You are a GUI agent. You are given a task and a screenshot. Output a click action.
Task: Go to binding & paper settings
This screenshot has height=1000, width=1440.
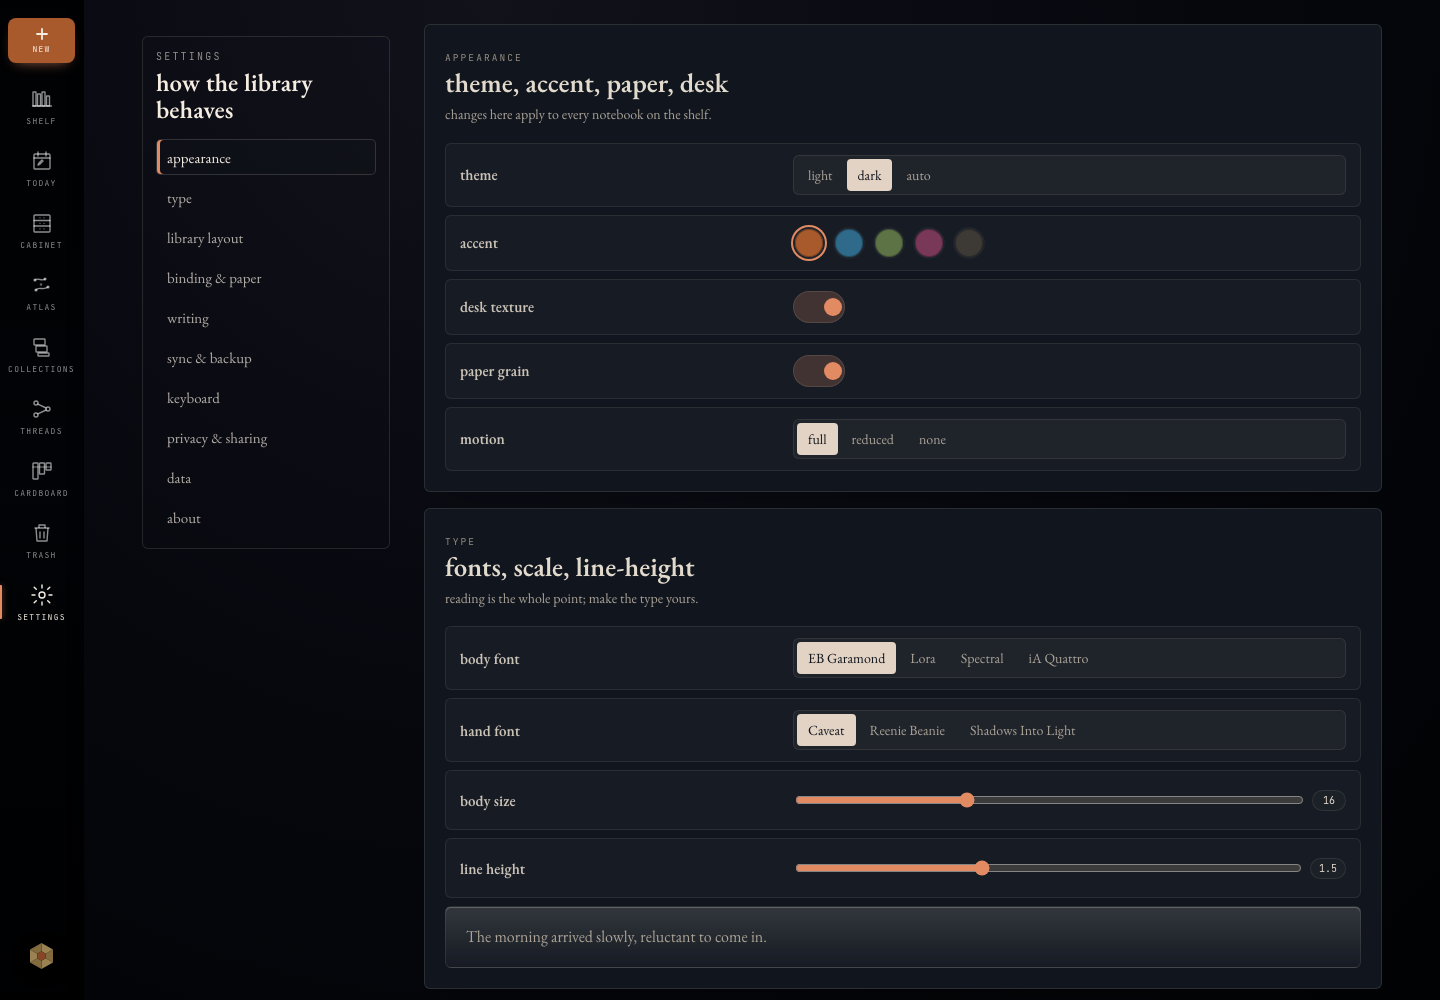(266, 278)
